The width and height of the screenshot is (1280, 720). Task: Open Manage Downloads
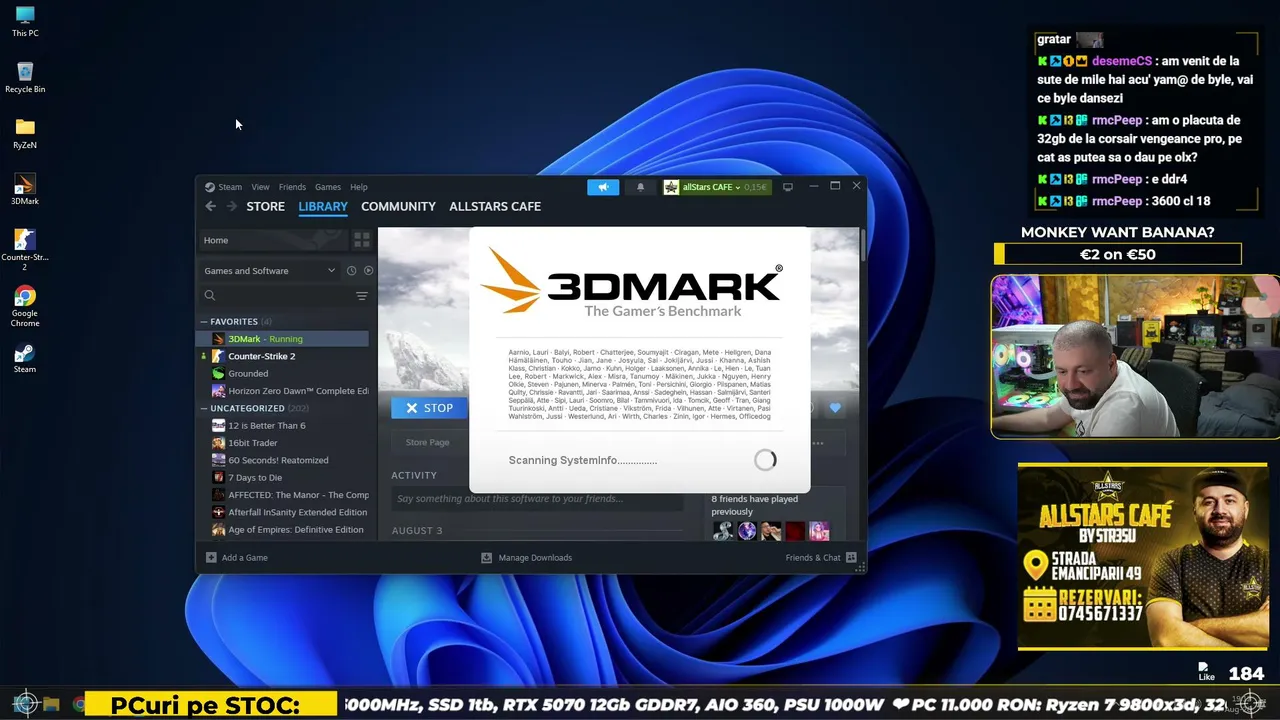[x=527, y=558]
